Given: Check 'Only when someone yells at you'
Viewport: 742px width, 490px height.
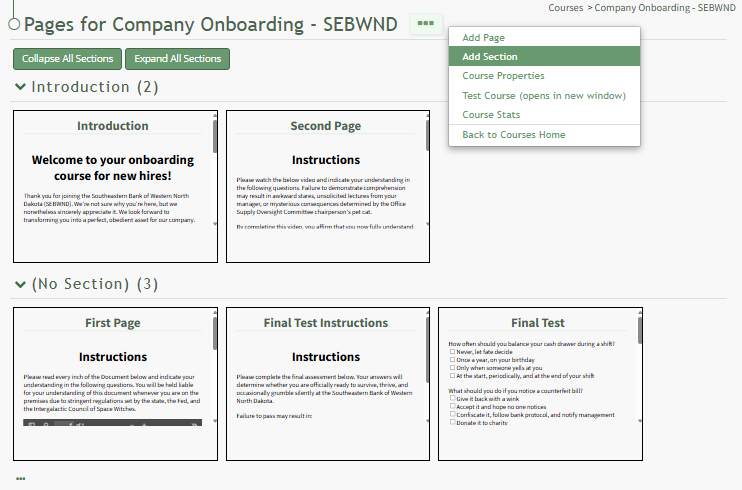Looking at the screenshot, I should (452, 367).
